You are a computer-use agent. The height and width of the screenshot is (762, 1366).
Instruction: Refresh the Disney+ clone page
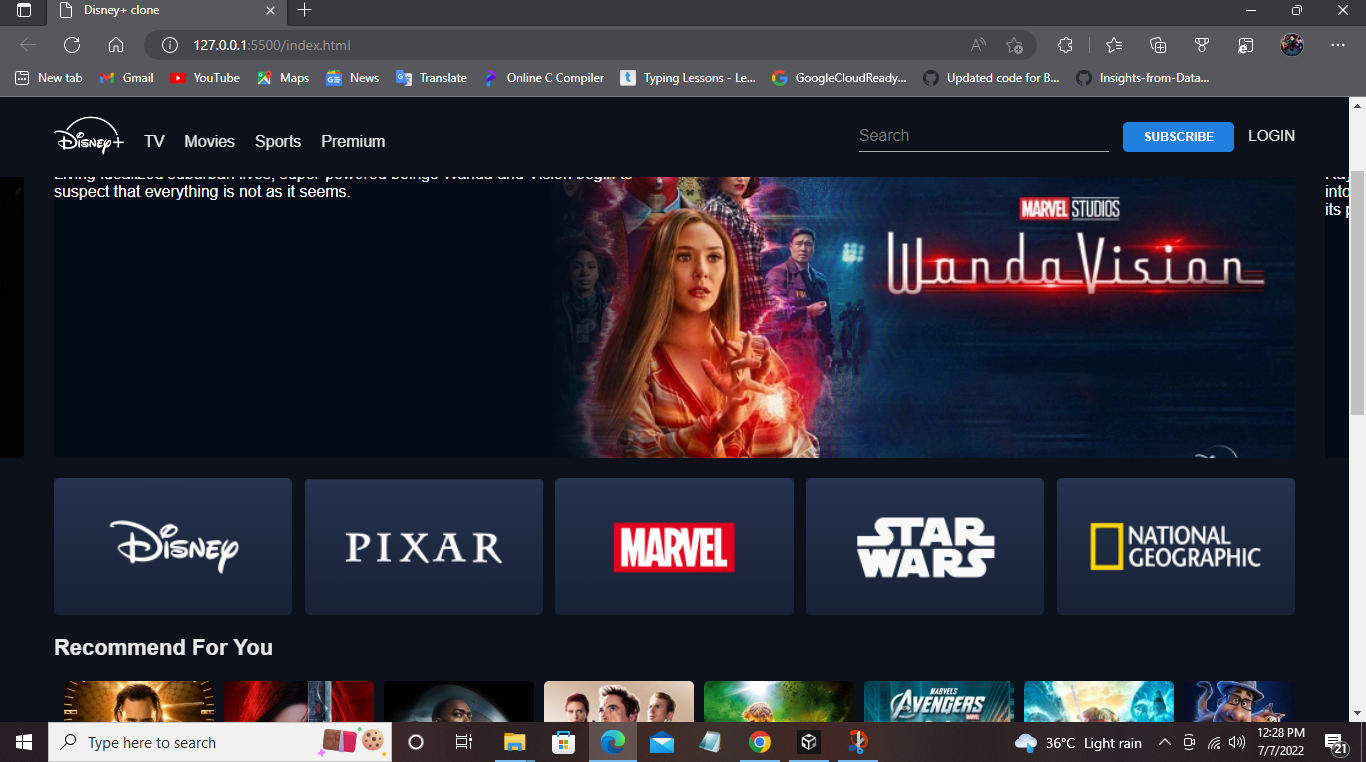pos(70,45)
